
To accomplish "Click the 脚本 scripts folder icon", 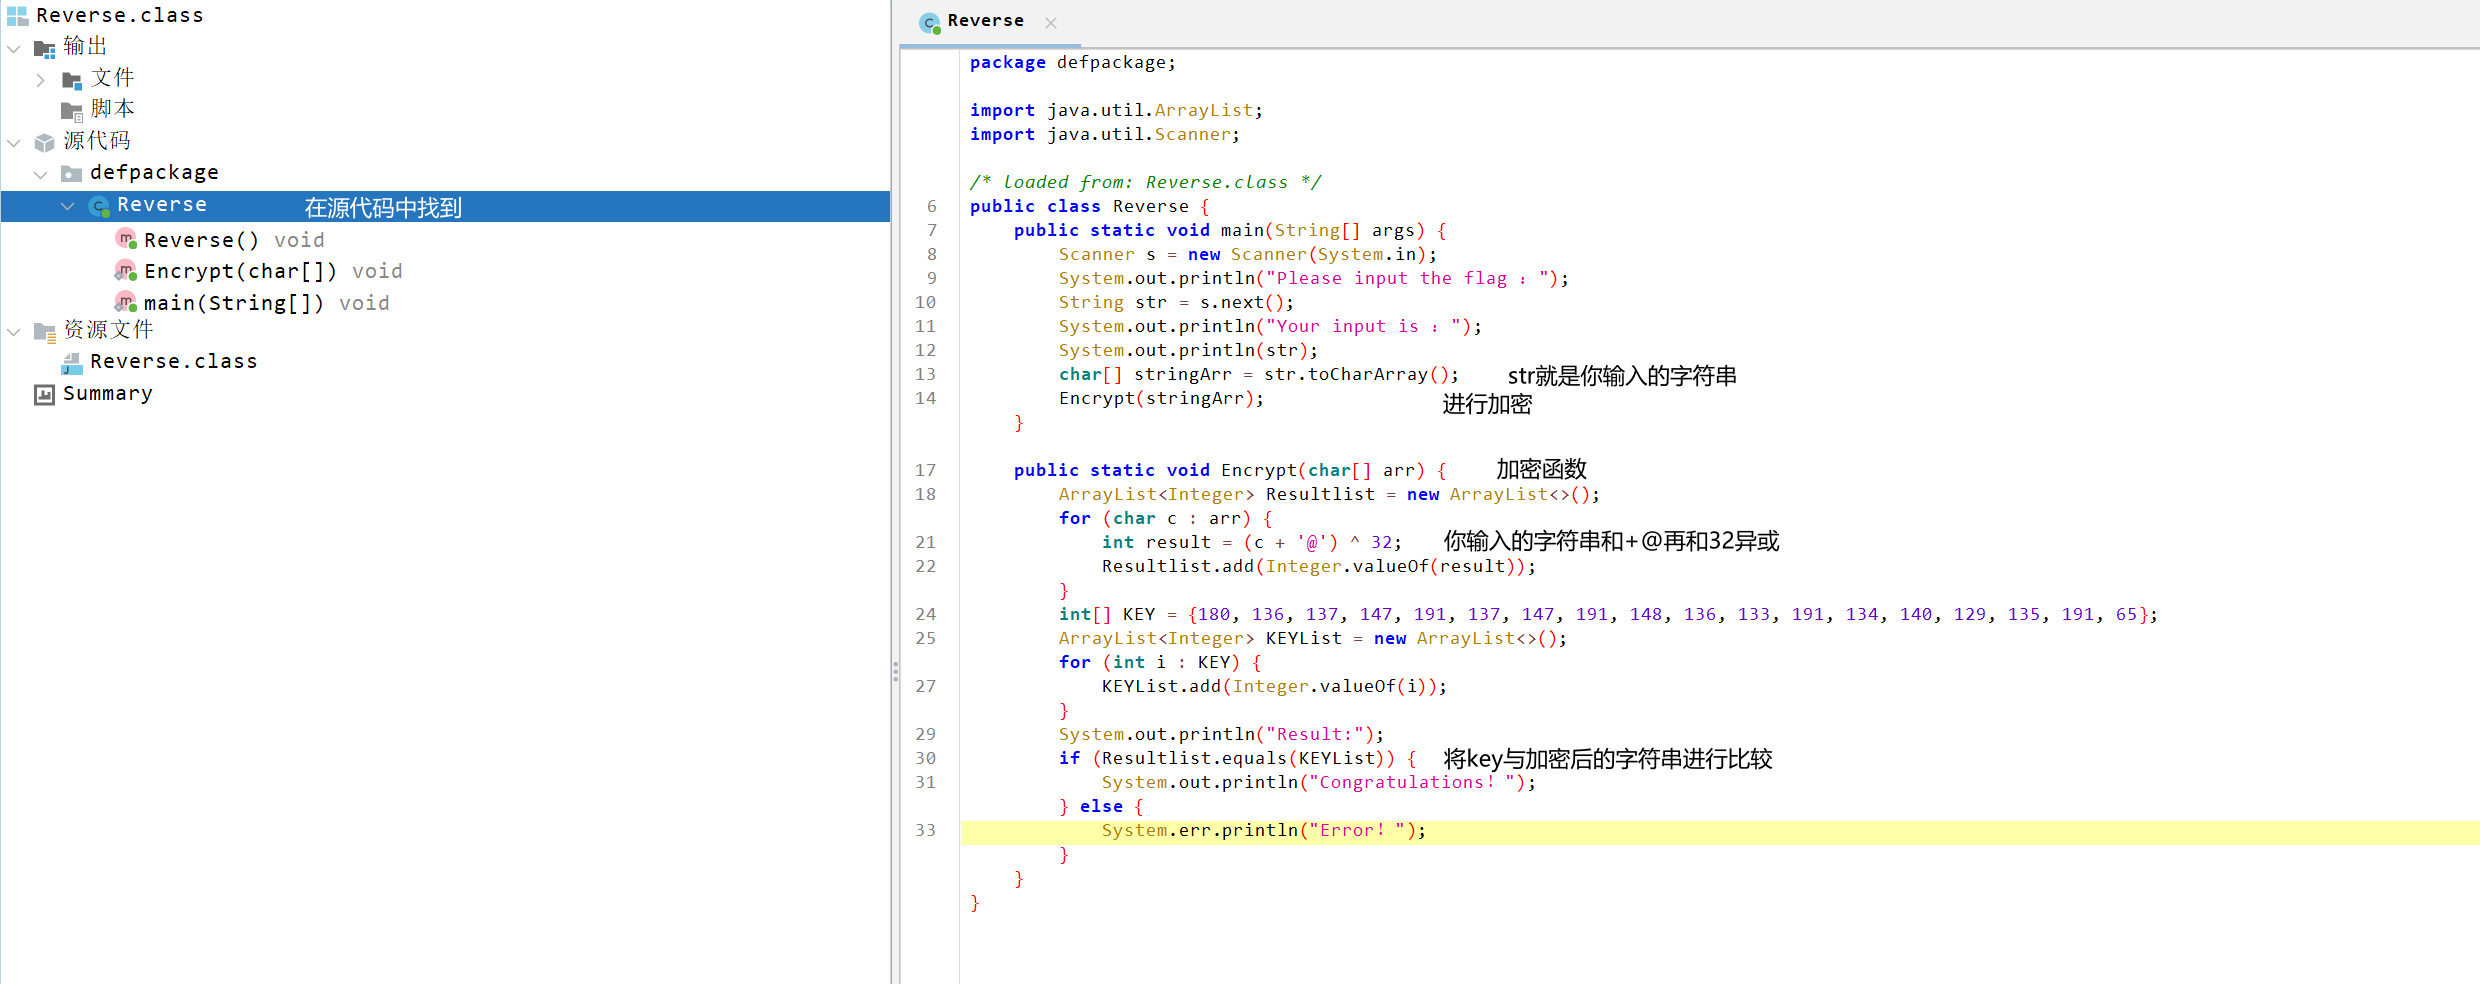I will [72, 110].
